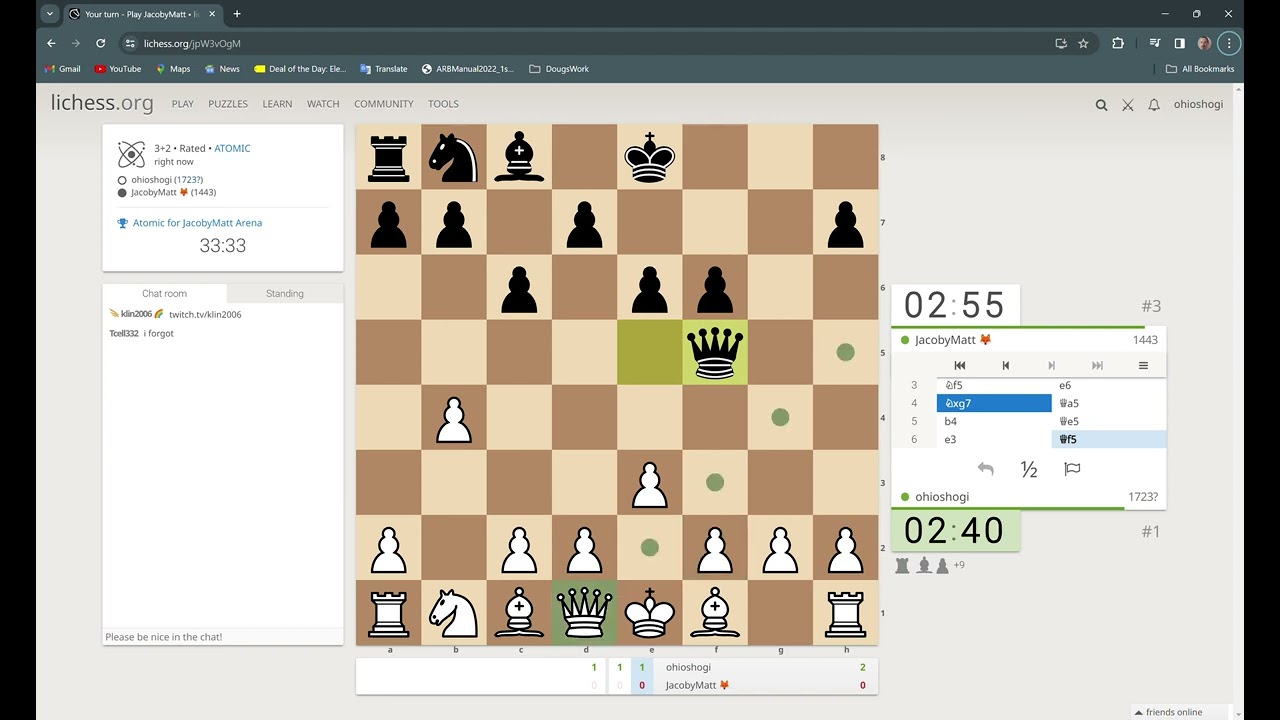
Task: Open ARBManual2022 bookmark
Action: 468,69
